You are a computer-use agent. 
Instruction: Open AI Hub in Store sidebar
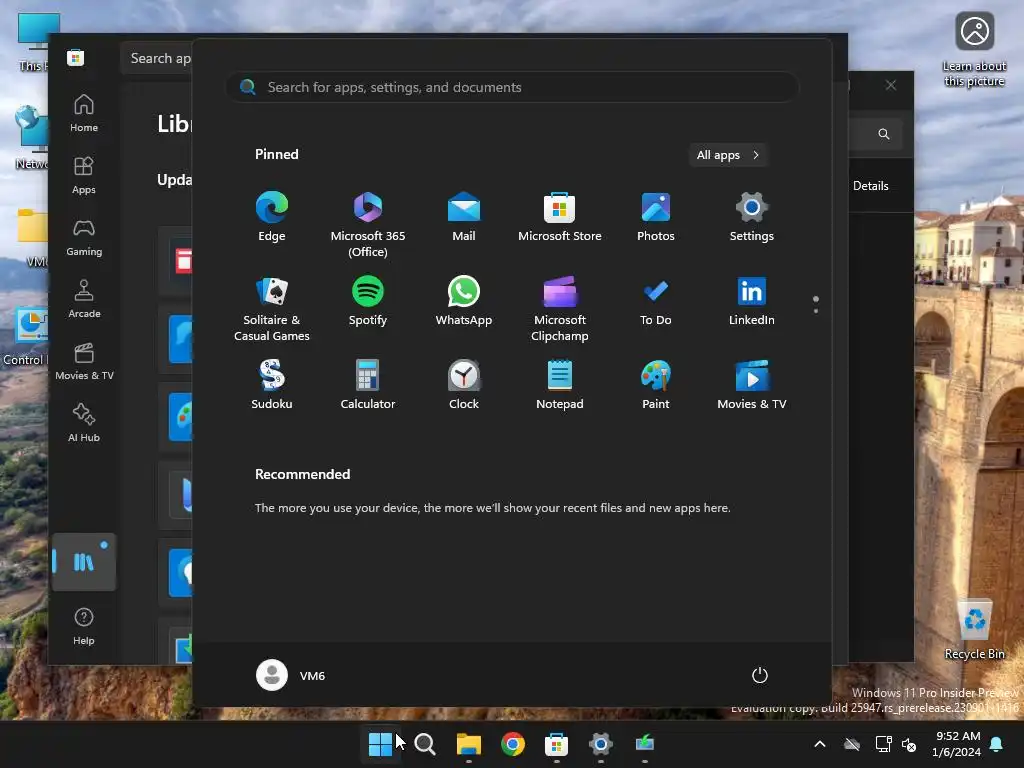84,424
